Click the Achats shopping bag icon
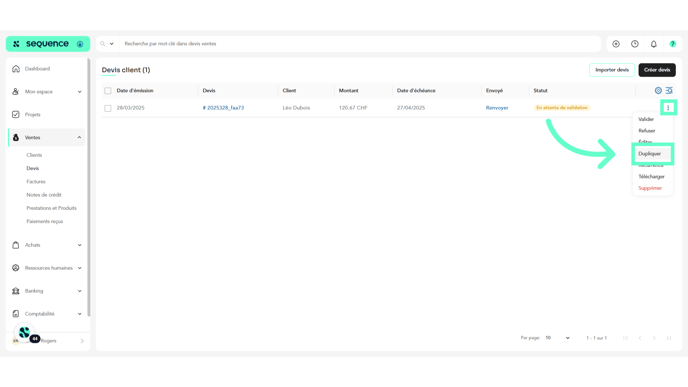Screen dimensions: 688x387 [x=16, y=245]
